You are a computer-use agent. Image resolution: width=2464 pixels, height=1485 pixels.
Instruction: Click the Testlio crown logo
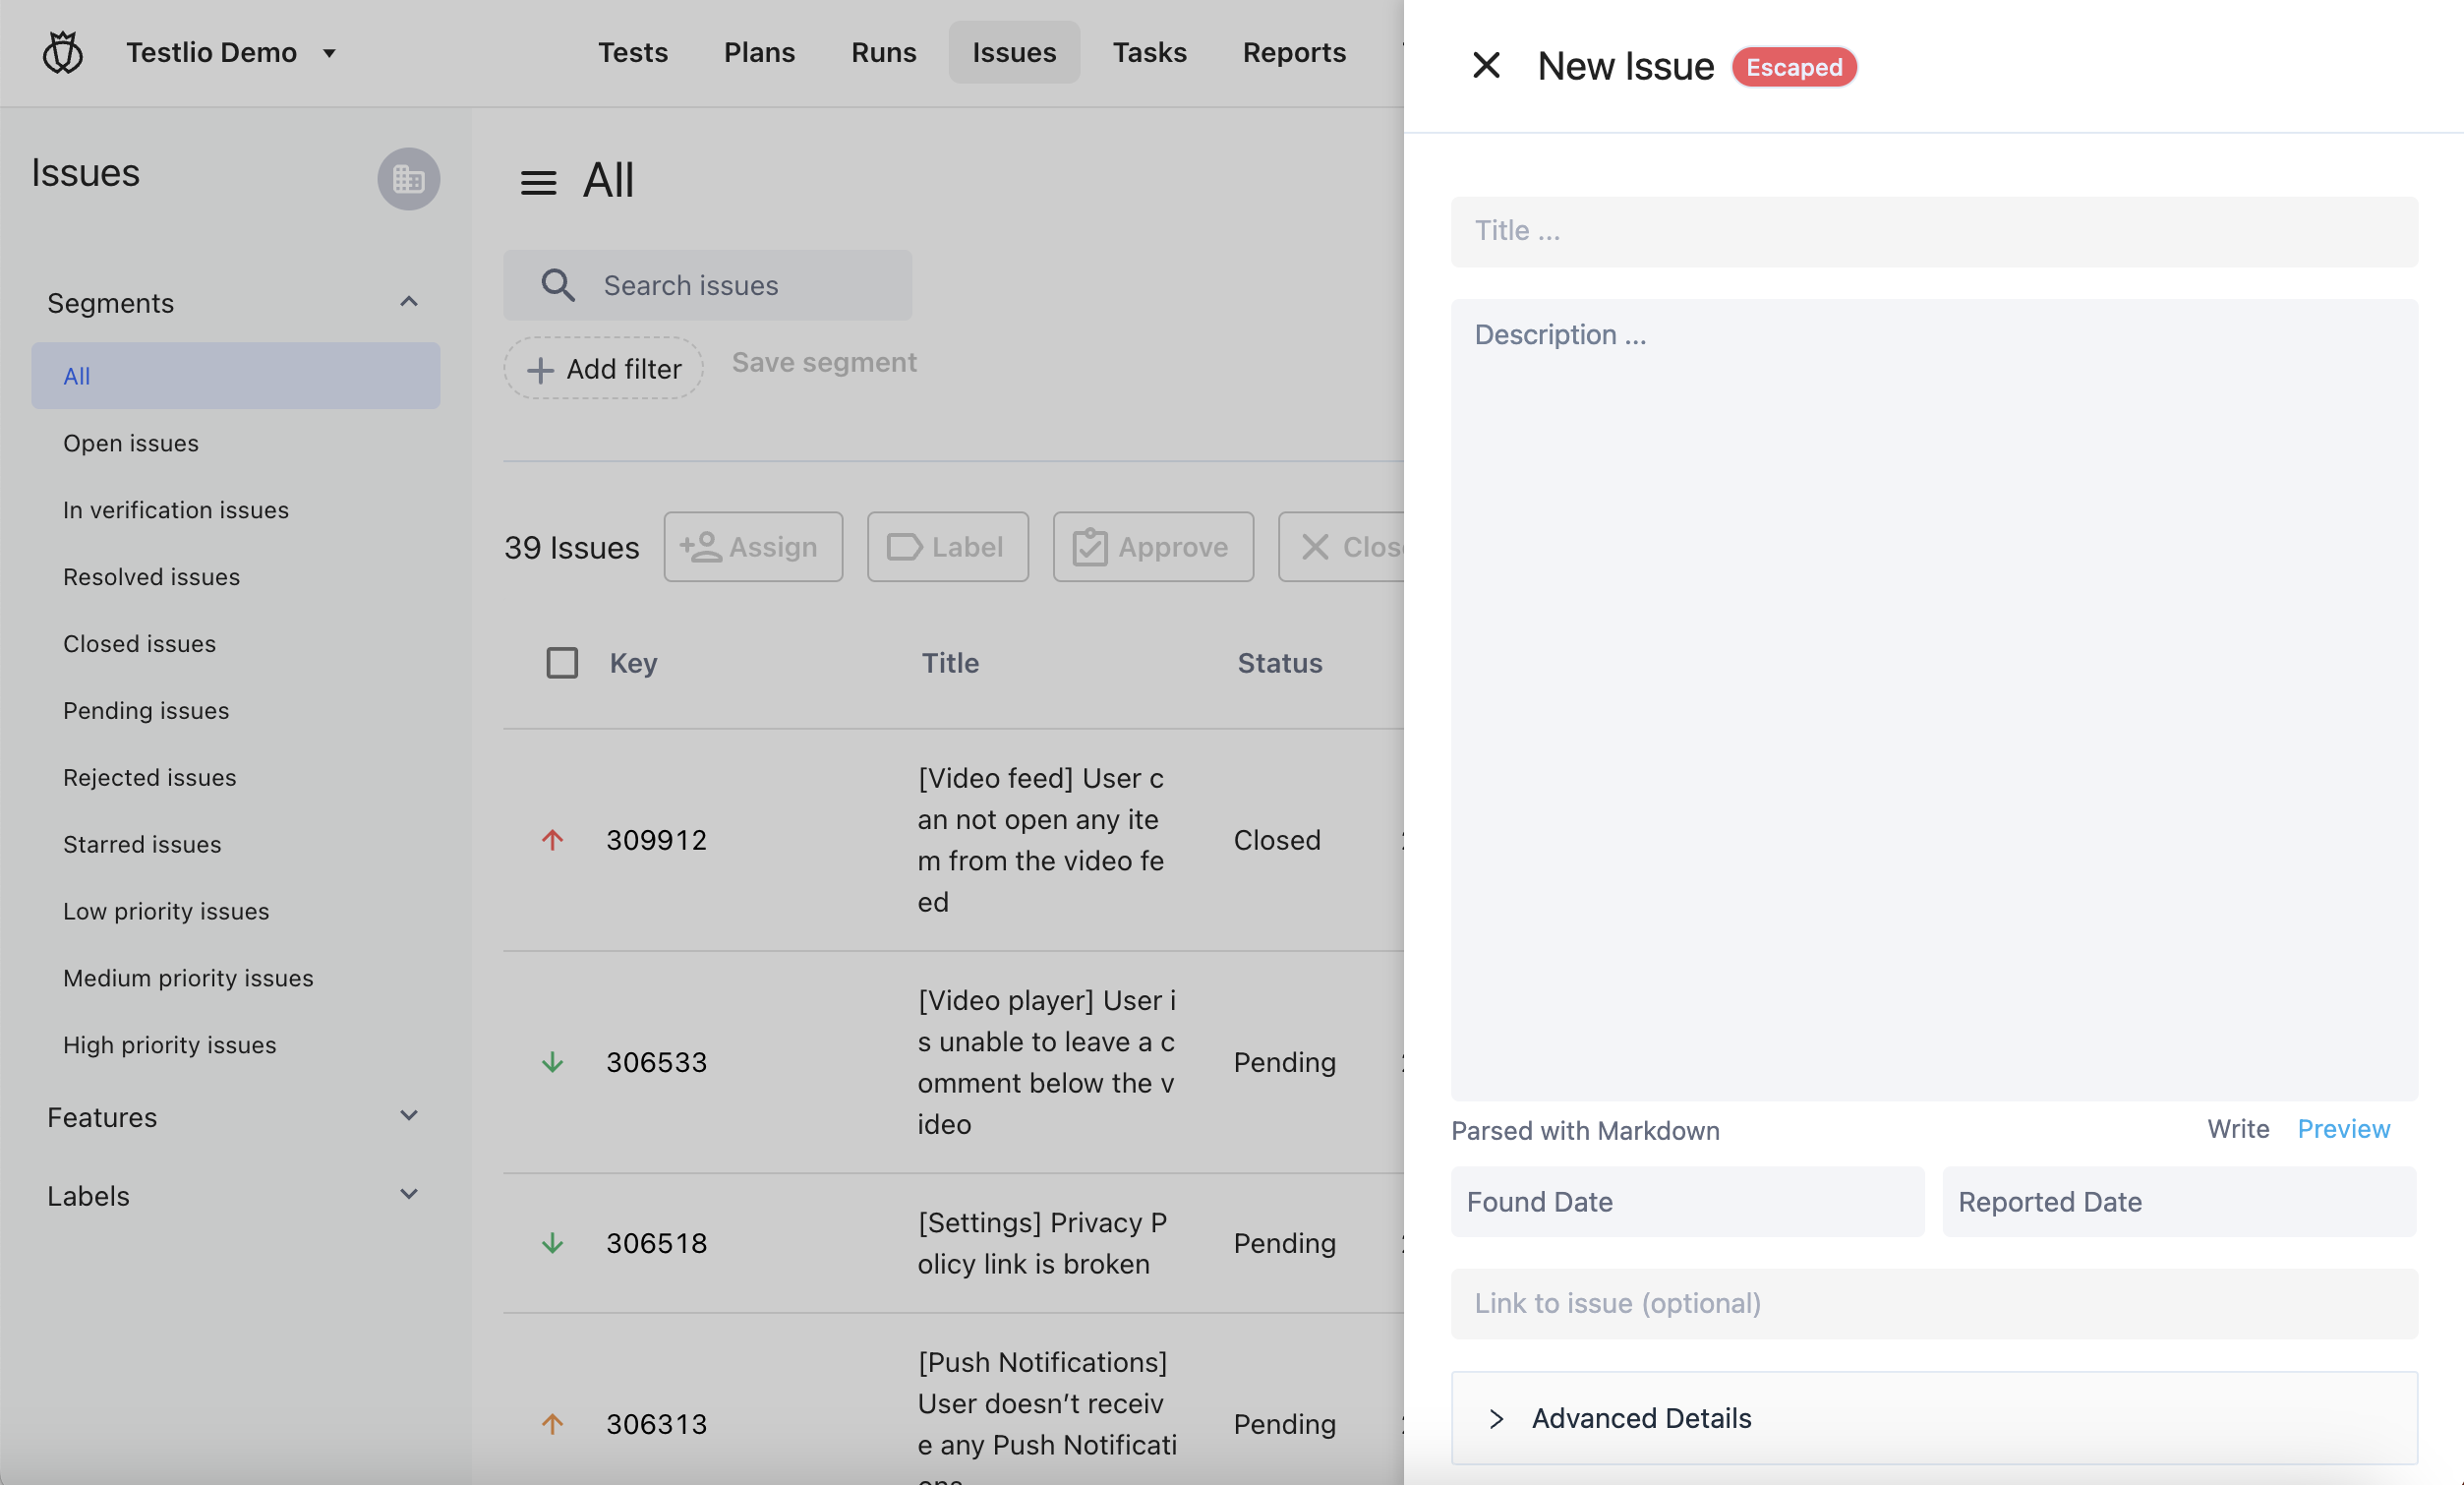(62, 51)
